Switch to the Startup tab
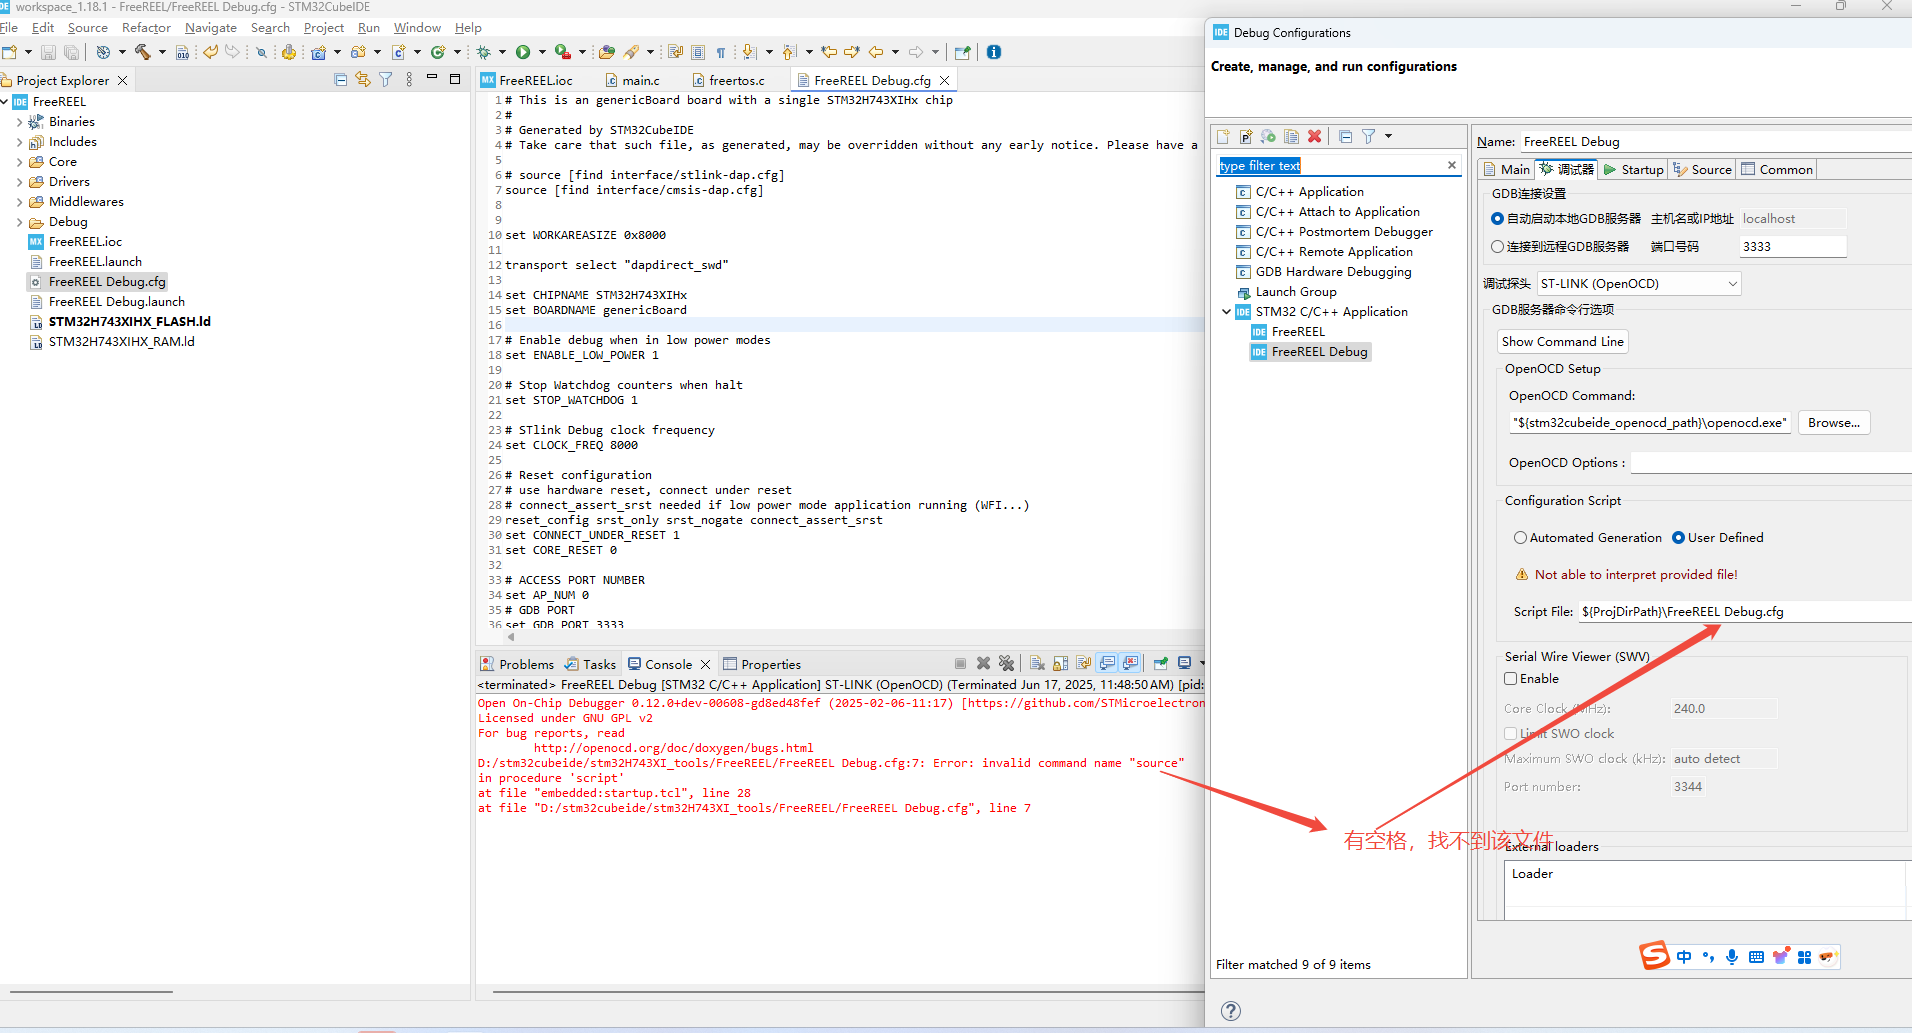Screen dimensions: 1912x1033 [x=1634, y=170]
